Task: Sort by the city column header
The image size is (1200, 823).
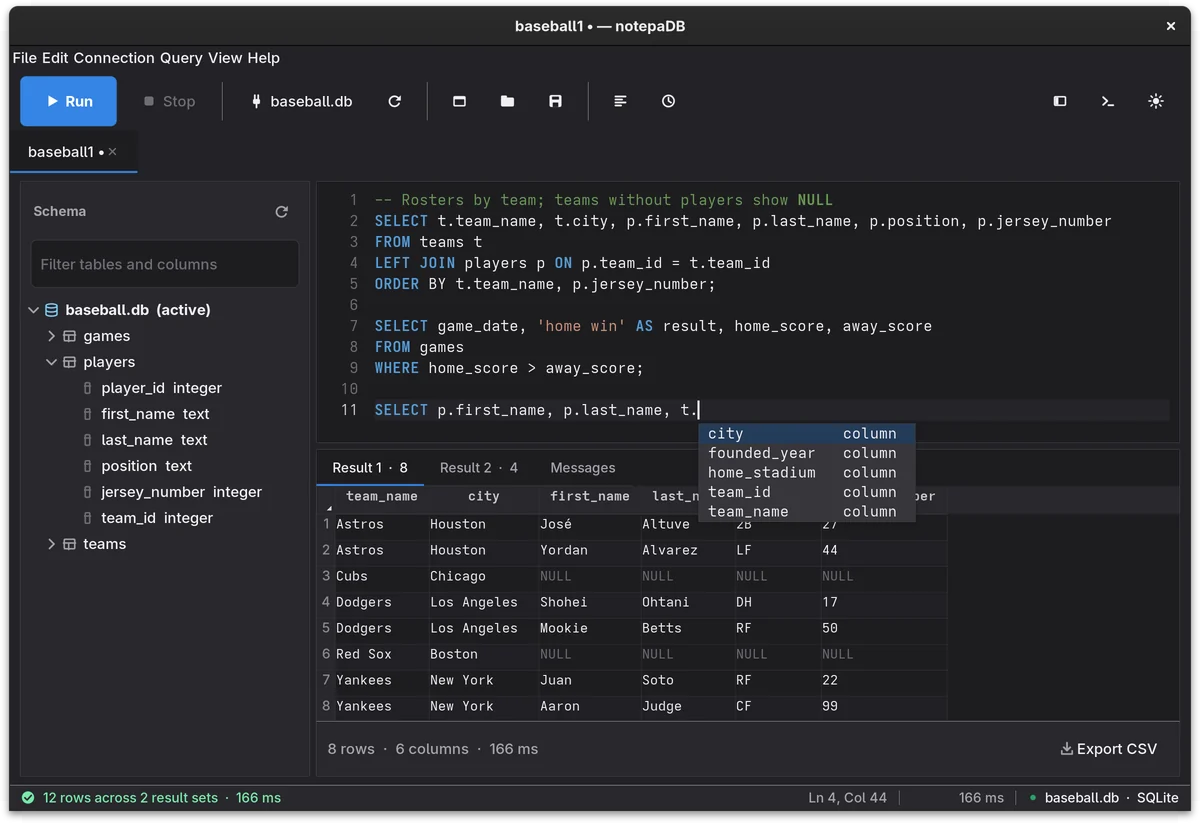Action: point(483,496)
